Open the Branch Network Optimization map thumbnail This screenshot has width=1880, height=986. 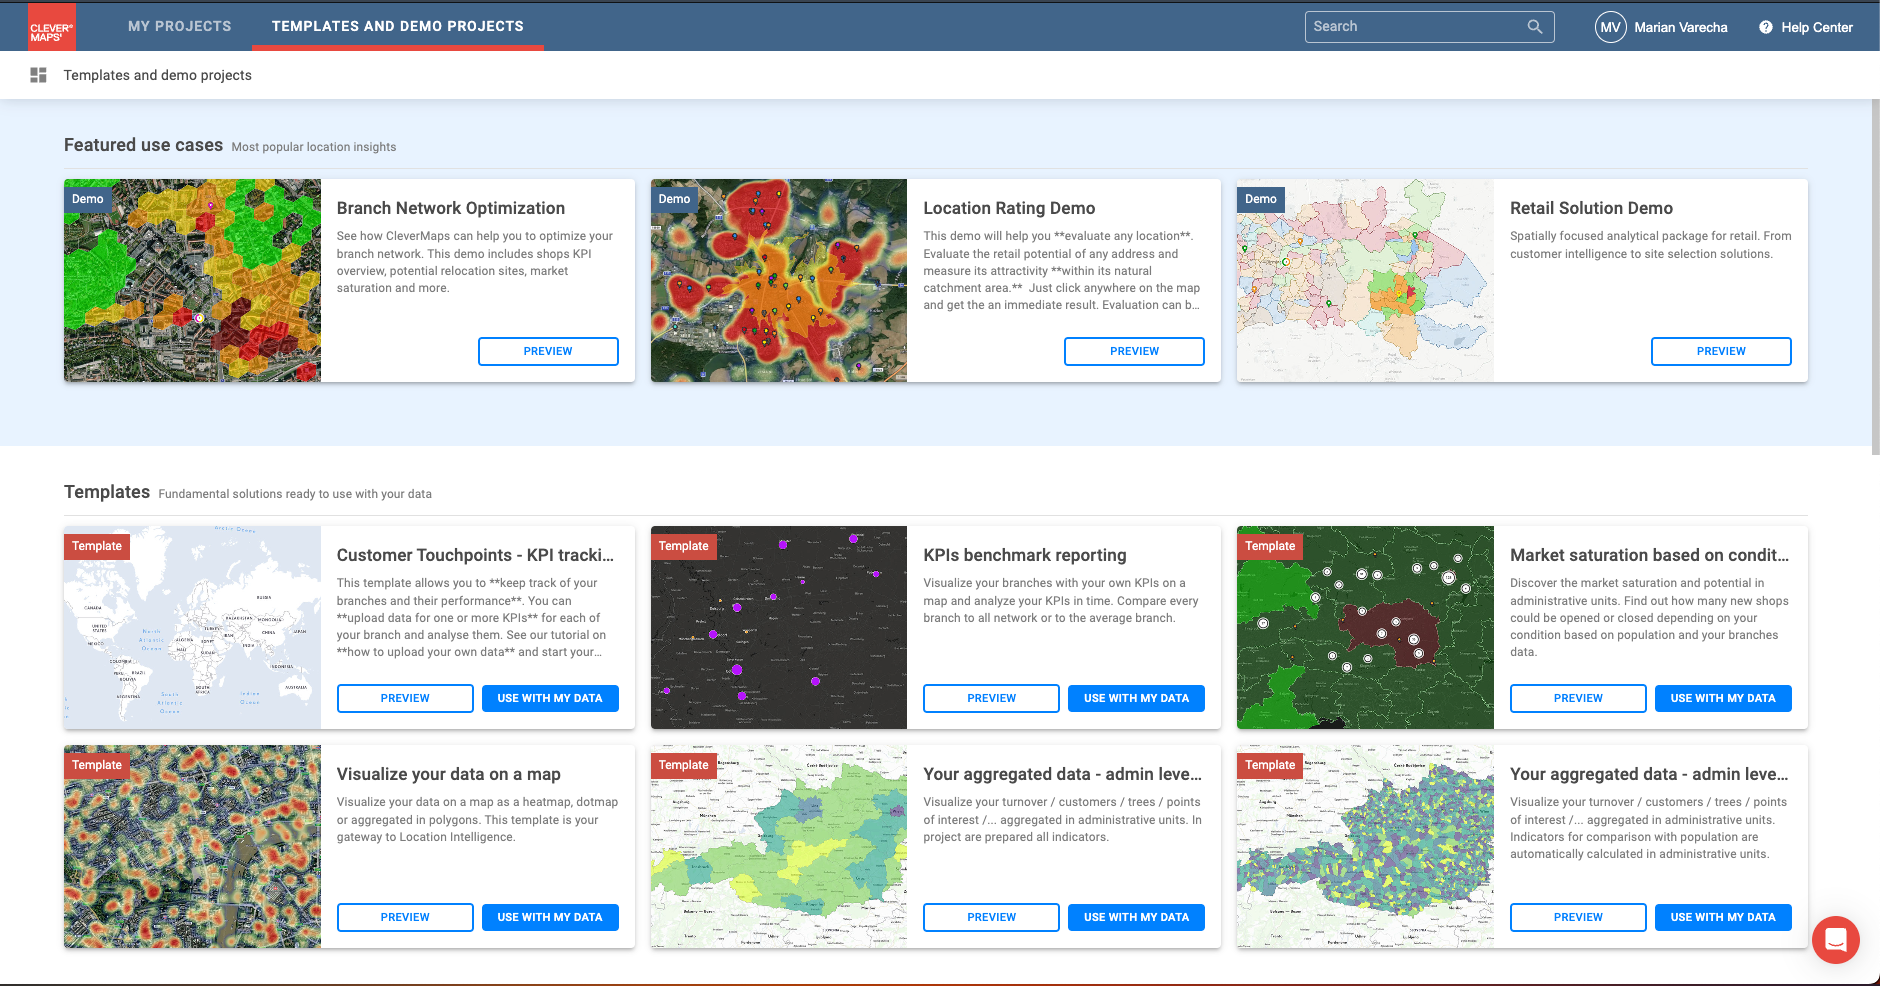click(192, 280)
